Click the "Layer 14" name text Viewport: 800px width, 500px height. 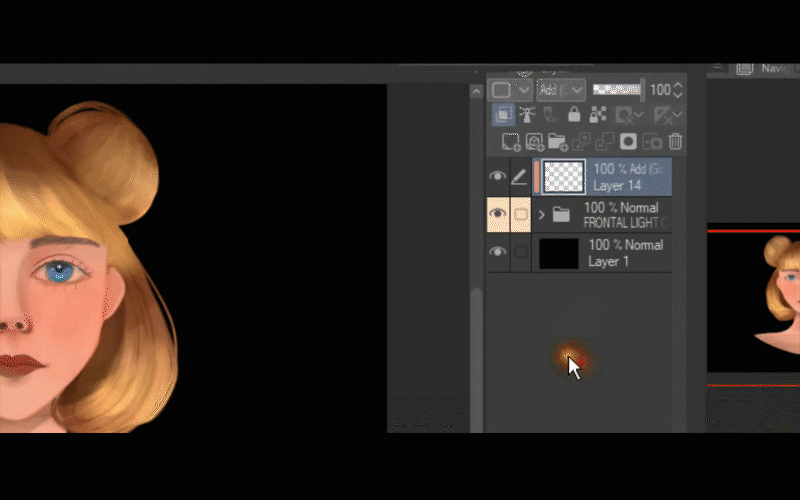tap(617, 186)
